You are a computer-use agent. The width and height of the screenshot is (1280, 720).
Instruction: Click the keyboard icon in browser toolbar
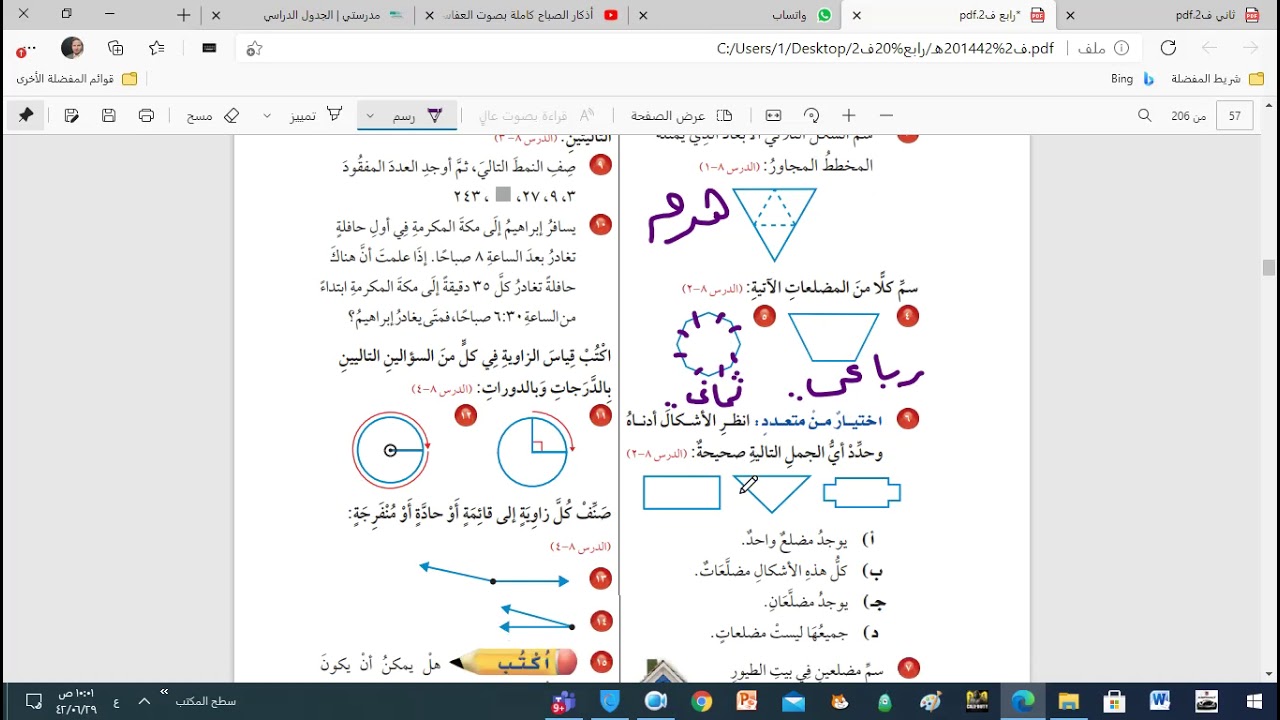click(x=209, y=48)
